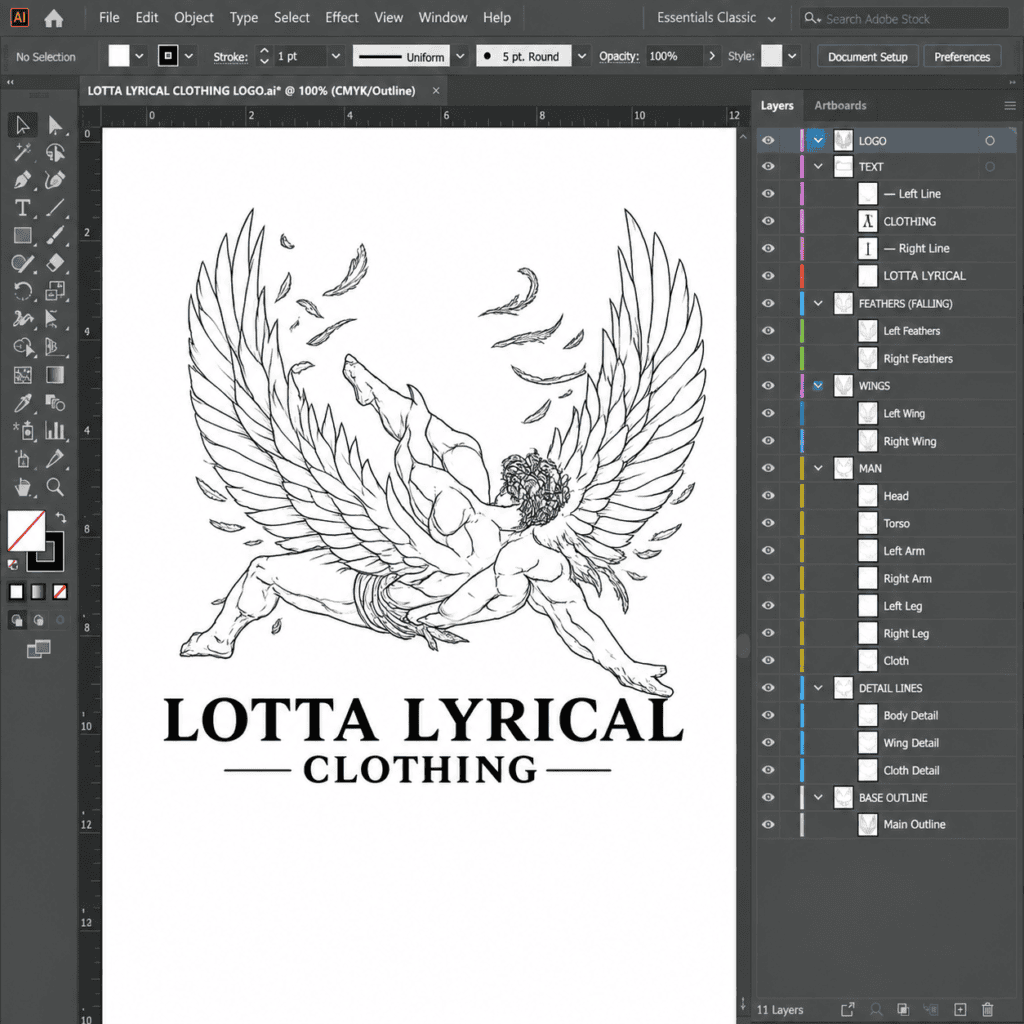Open the Window menu
Screen dimensions: 1024x1024
pos(443,18)
